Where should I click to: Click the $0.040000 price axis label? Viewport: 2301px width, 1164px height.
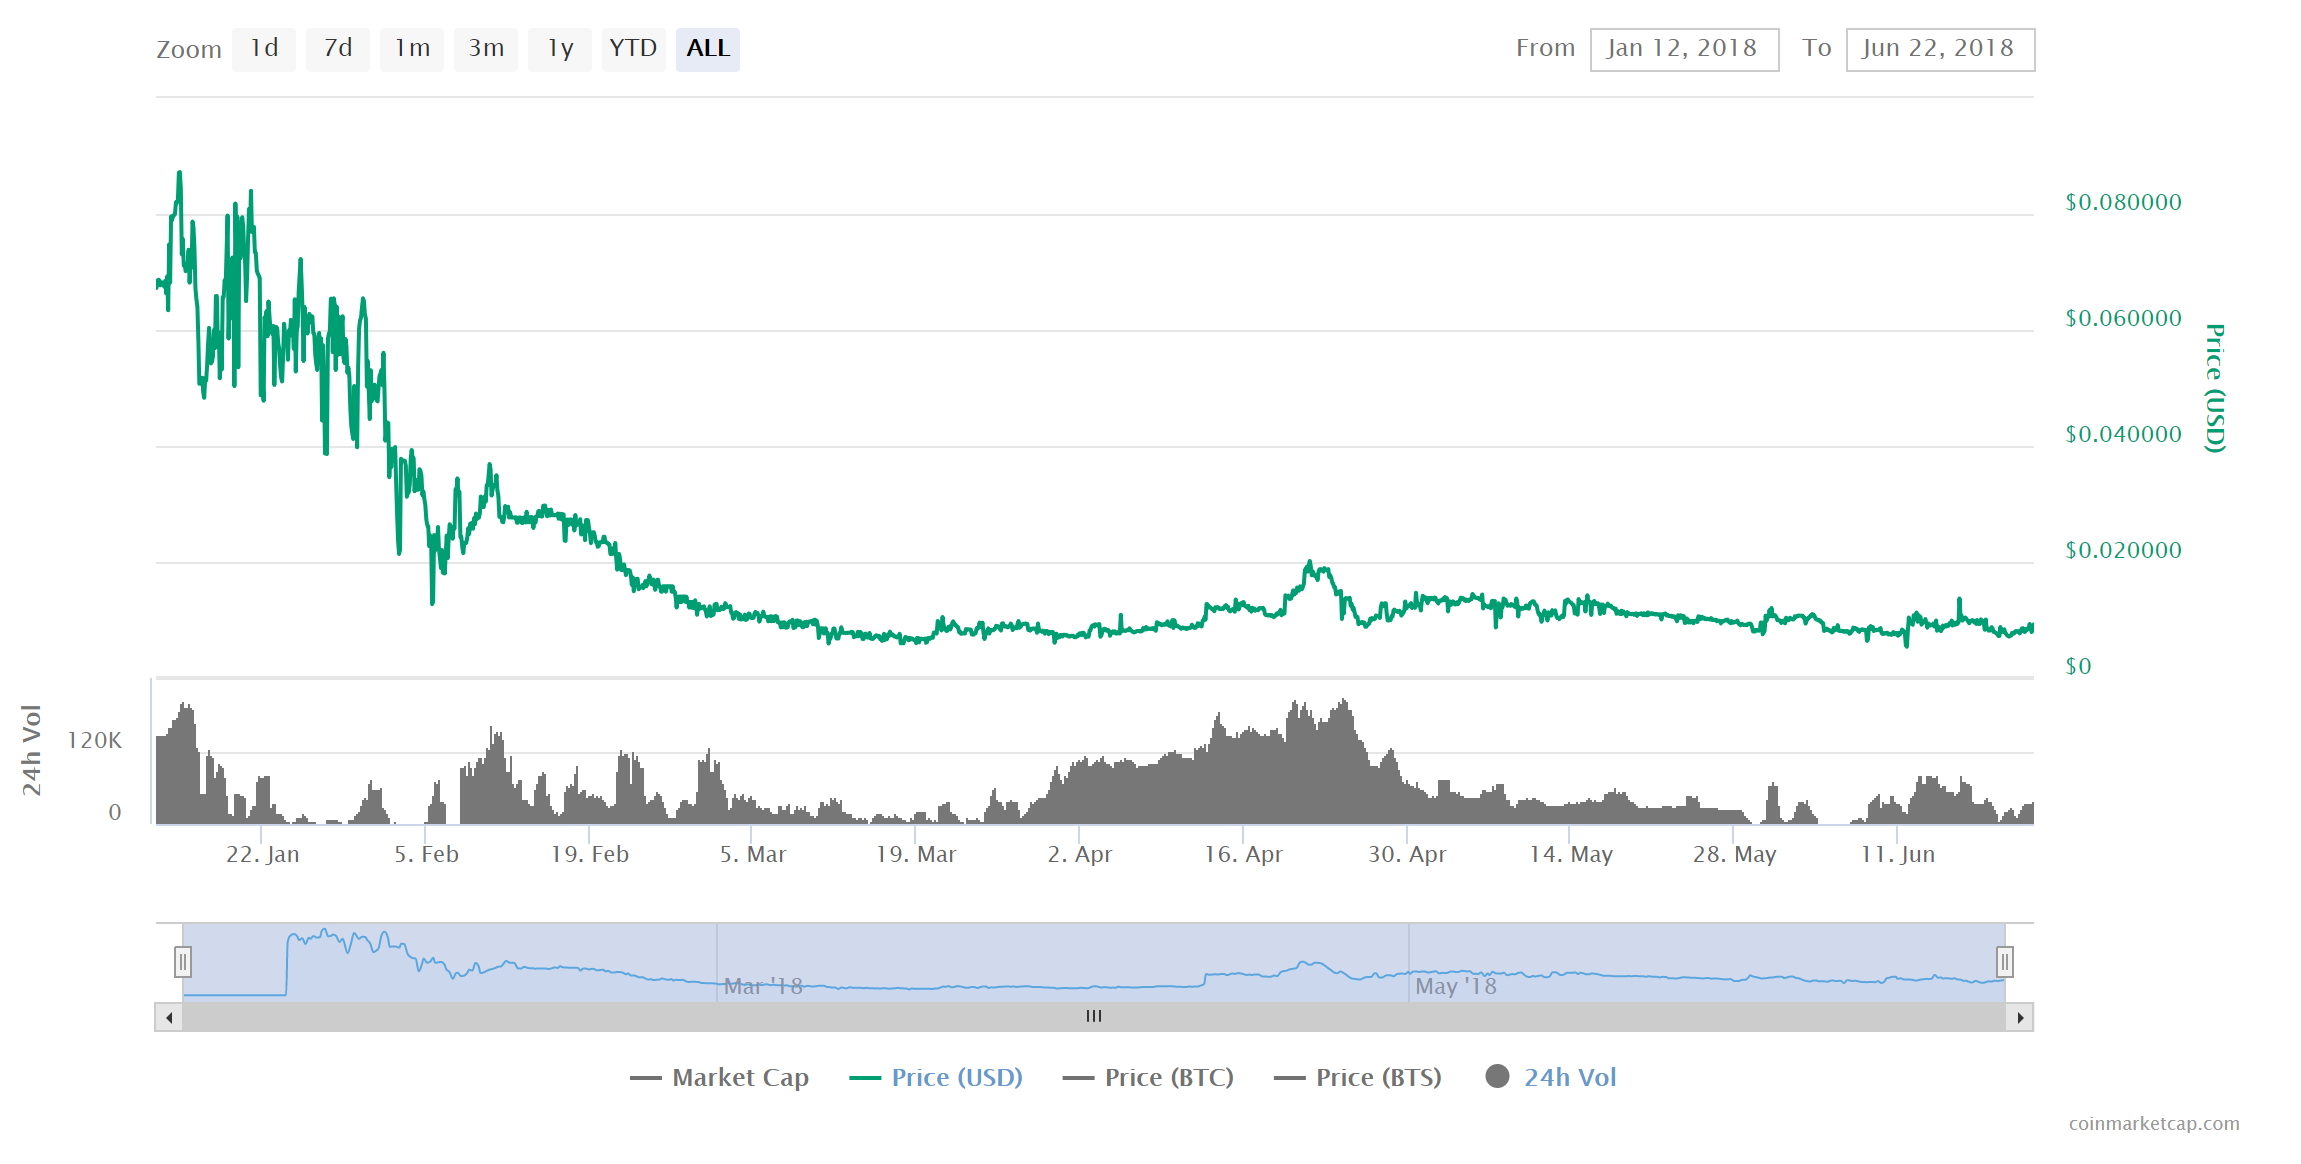pyautogui.click(x=2124, y=434)
